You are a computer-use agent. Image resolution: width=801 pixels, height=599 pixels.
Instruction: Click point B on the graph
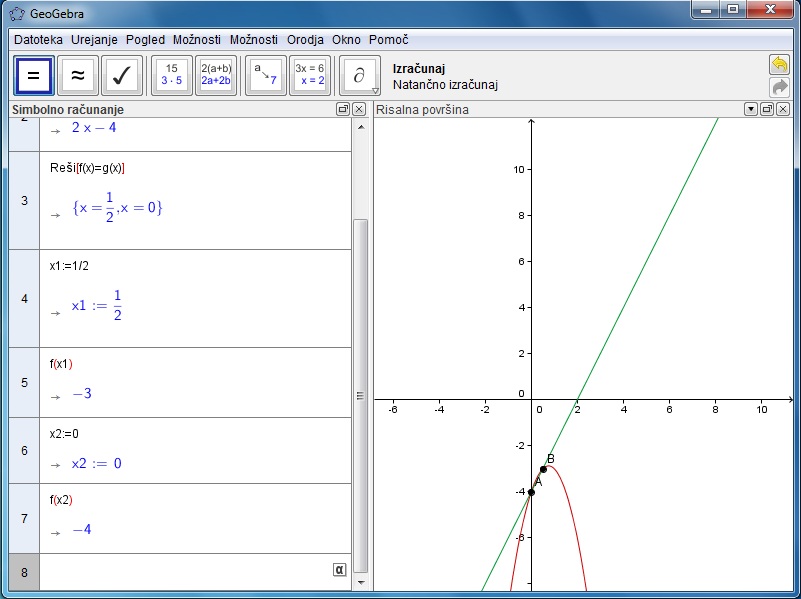(543, 468)
